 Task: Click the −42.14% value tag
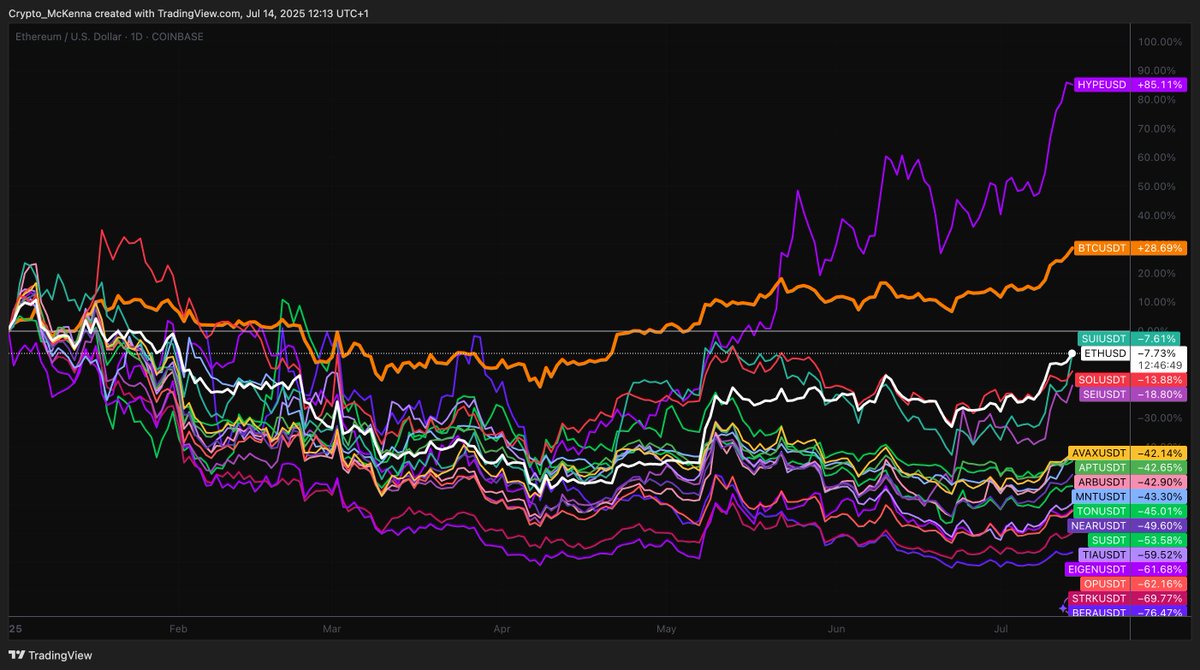coord(1158,452)
